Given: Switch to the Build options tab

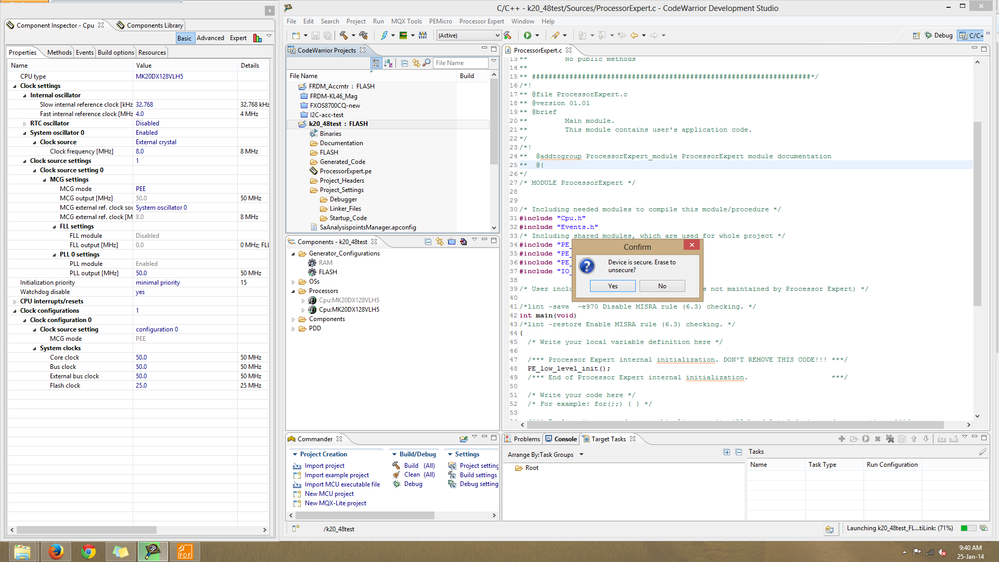Looking at the screenshot, I should [115, 52].
